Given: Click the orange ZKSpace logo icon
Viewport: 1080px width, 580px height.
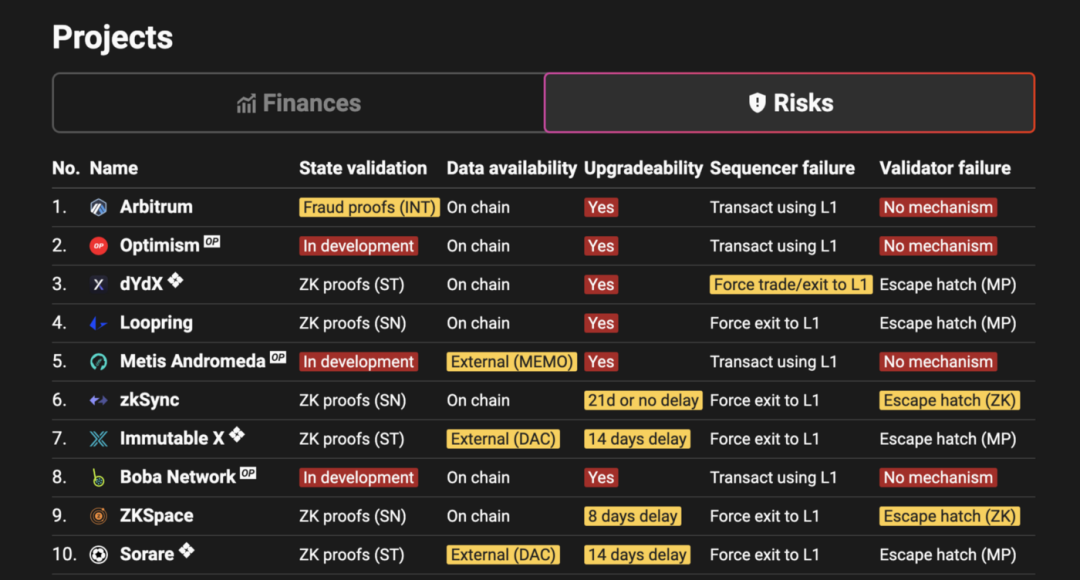Looking at the screenshot, I should (98, 516).
